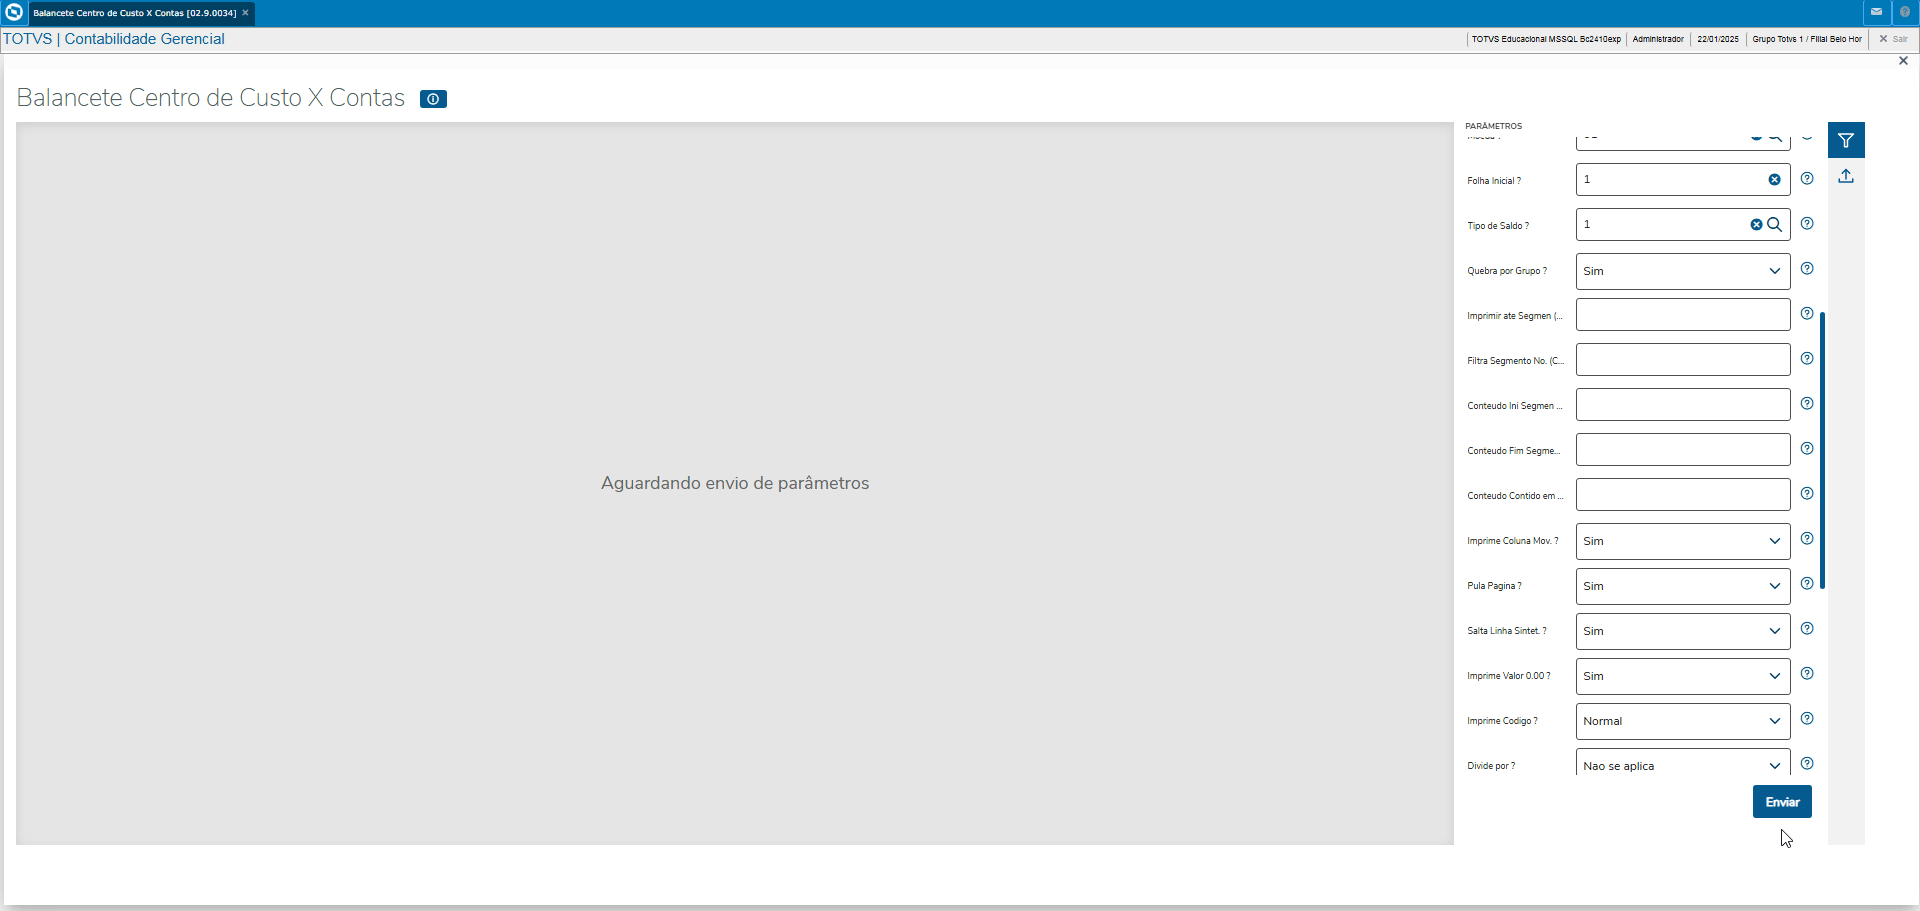Click the Enviar button

1782,802
